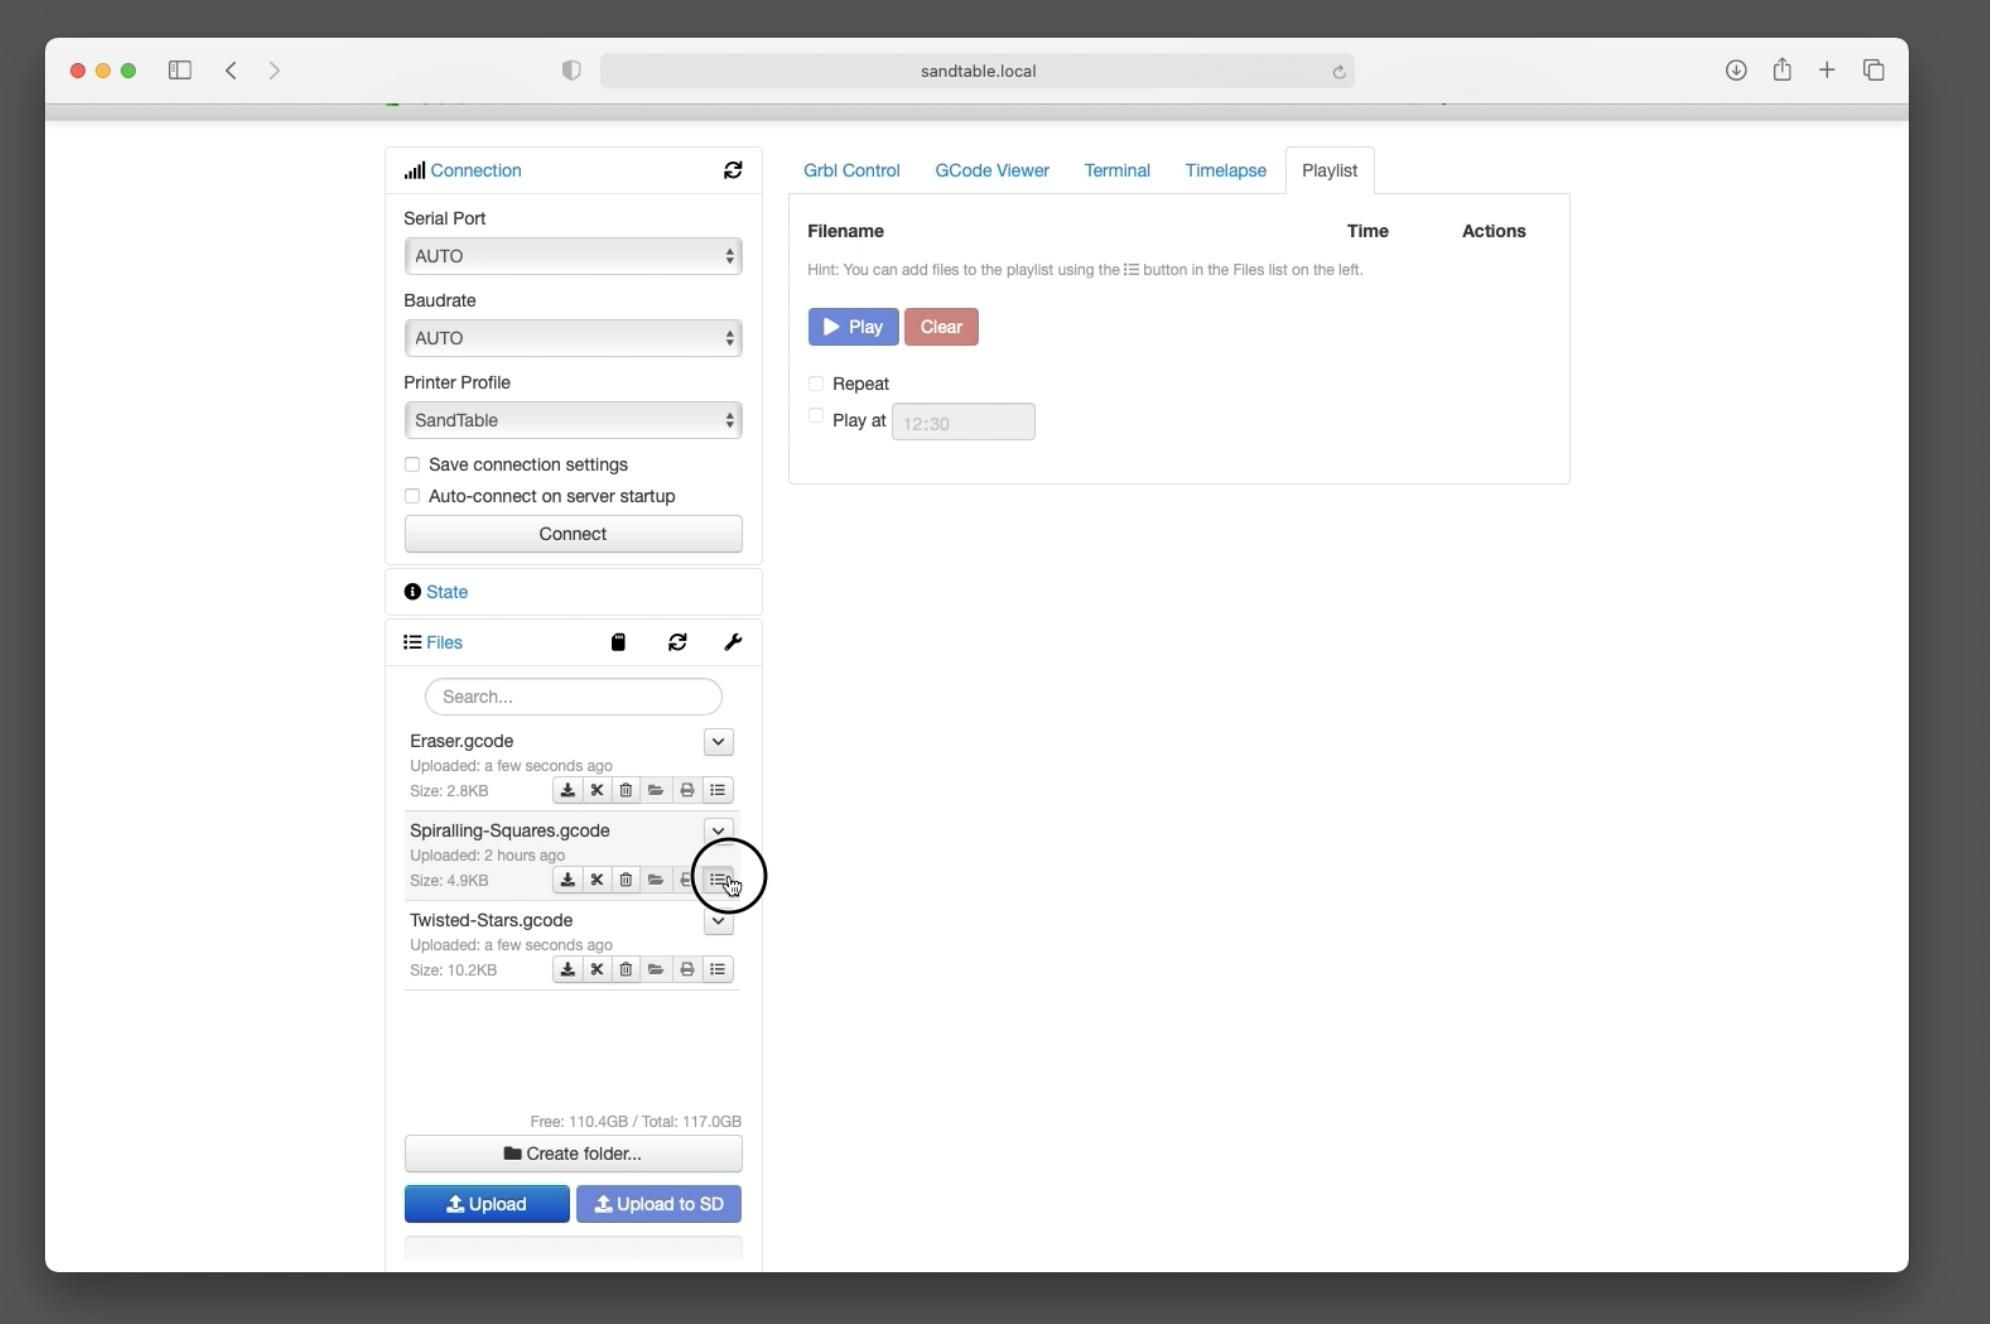Click scissors icon for Spiralling-Squares.gcode

[x=597, y=880]
